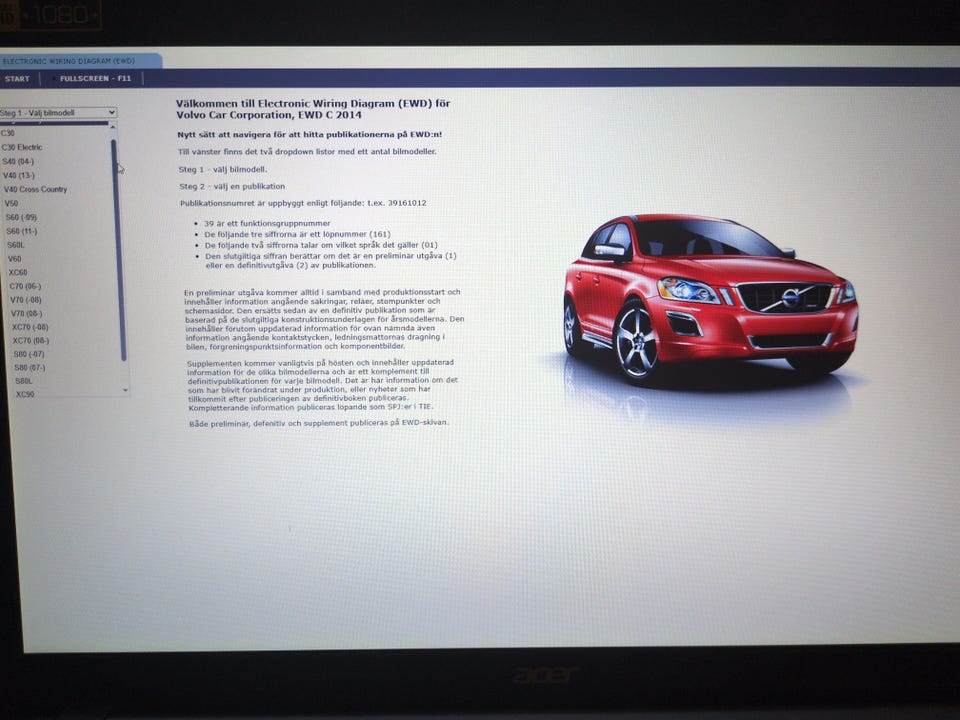Click the bullet '39 är ett funktionsgruppnummer'
Screen dimensions: 960x720
click(x=267, y=223)
